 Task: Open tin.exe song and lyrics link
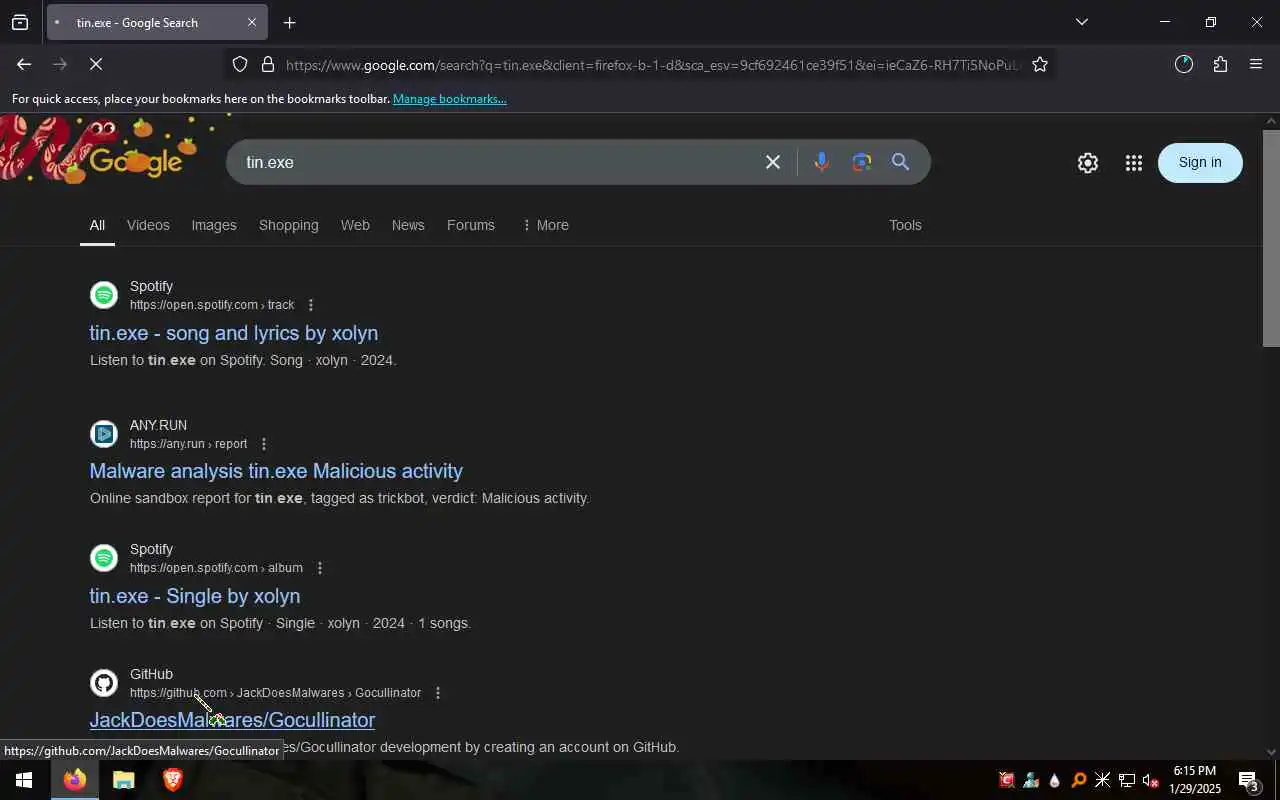(x=234, y=333)
